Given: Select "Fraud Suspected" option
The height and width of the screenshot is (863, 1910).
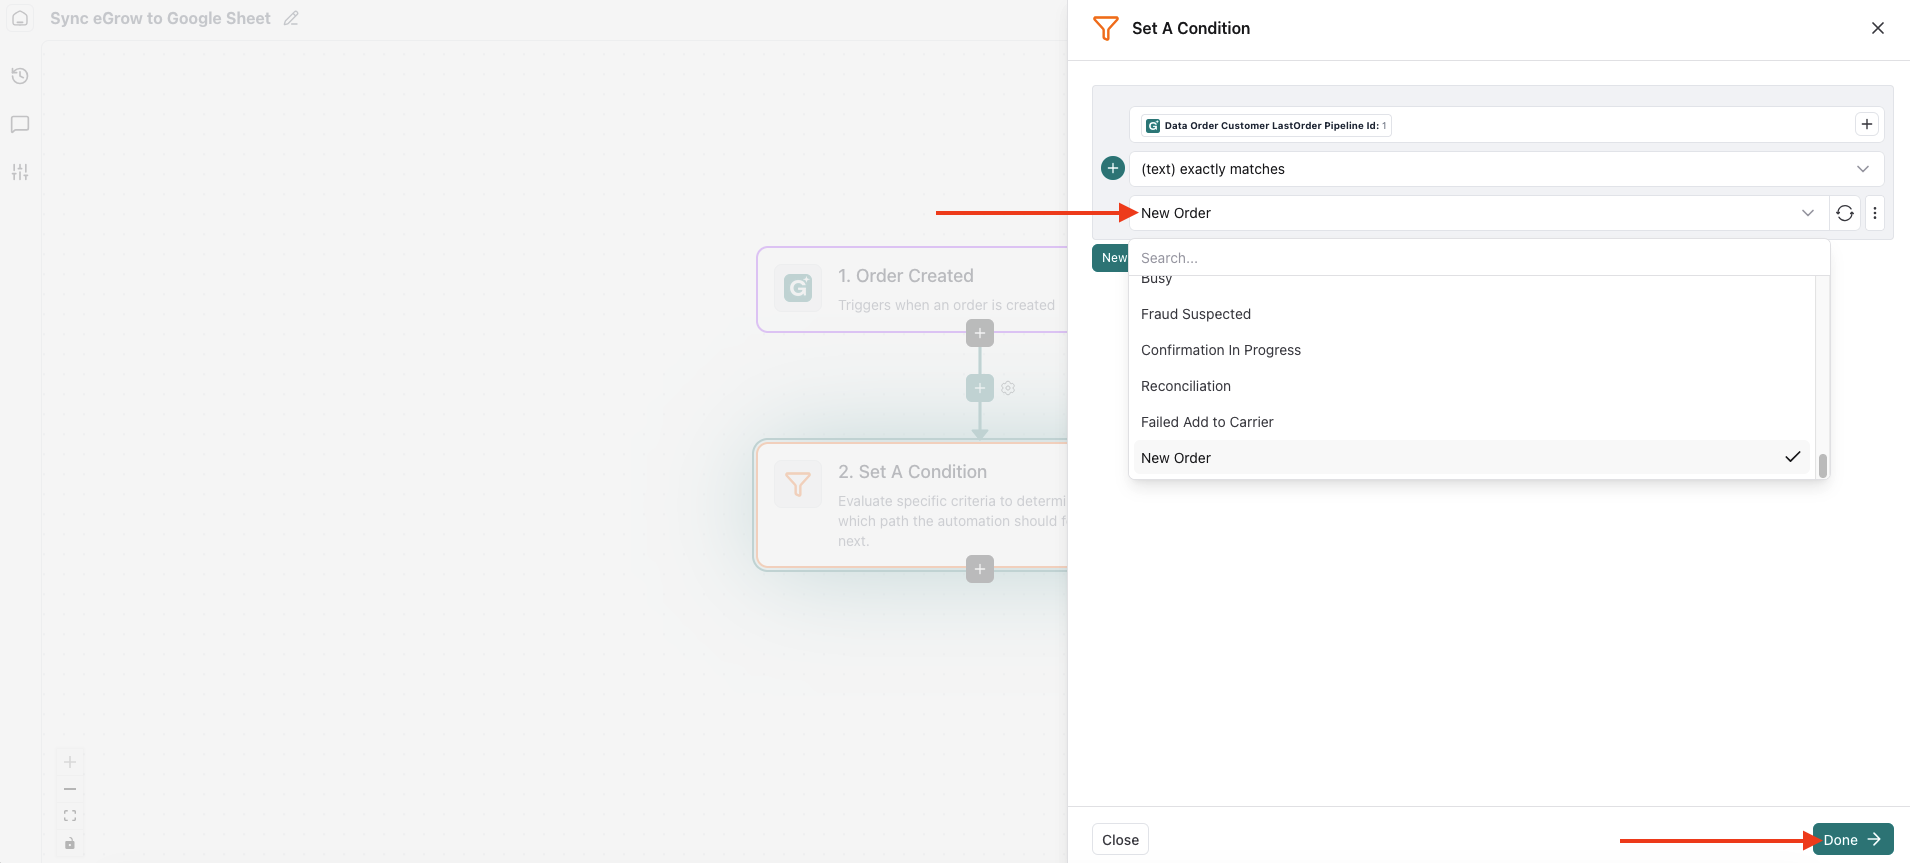Looking at the screenshot, I should point(1196,314).
